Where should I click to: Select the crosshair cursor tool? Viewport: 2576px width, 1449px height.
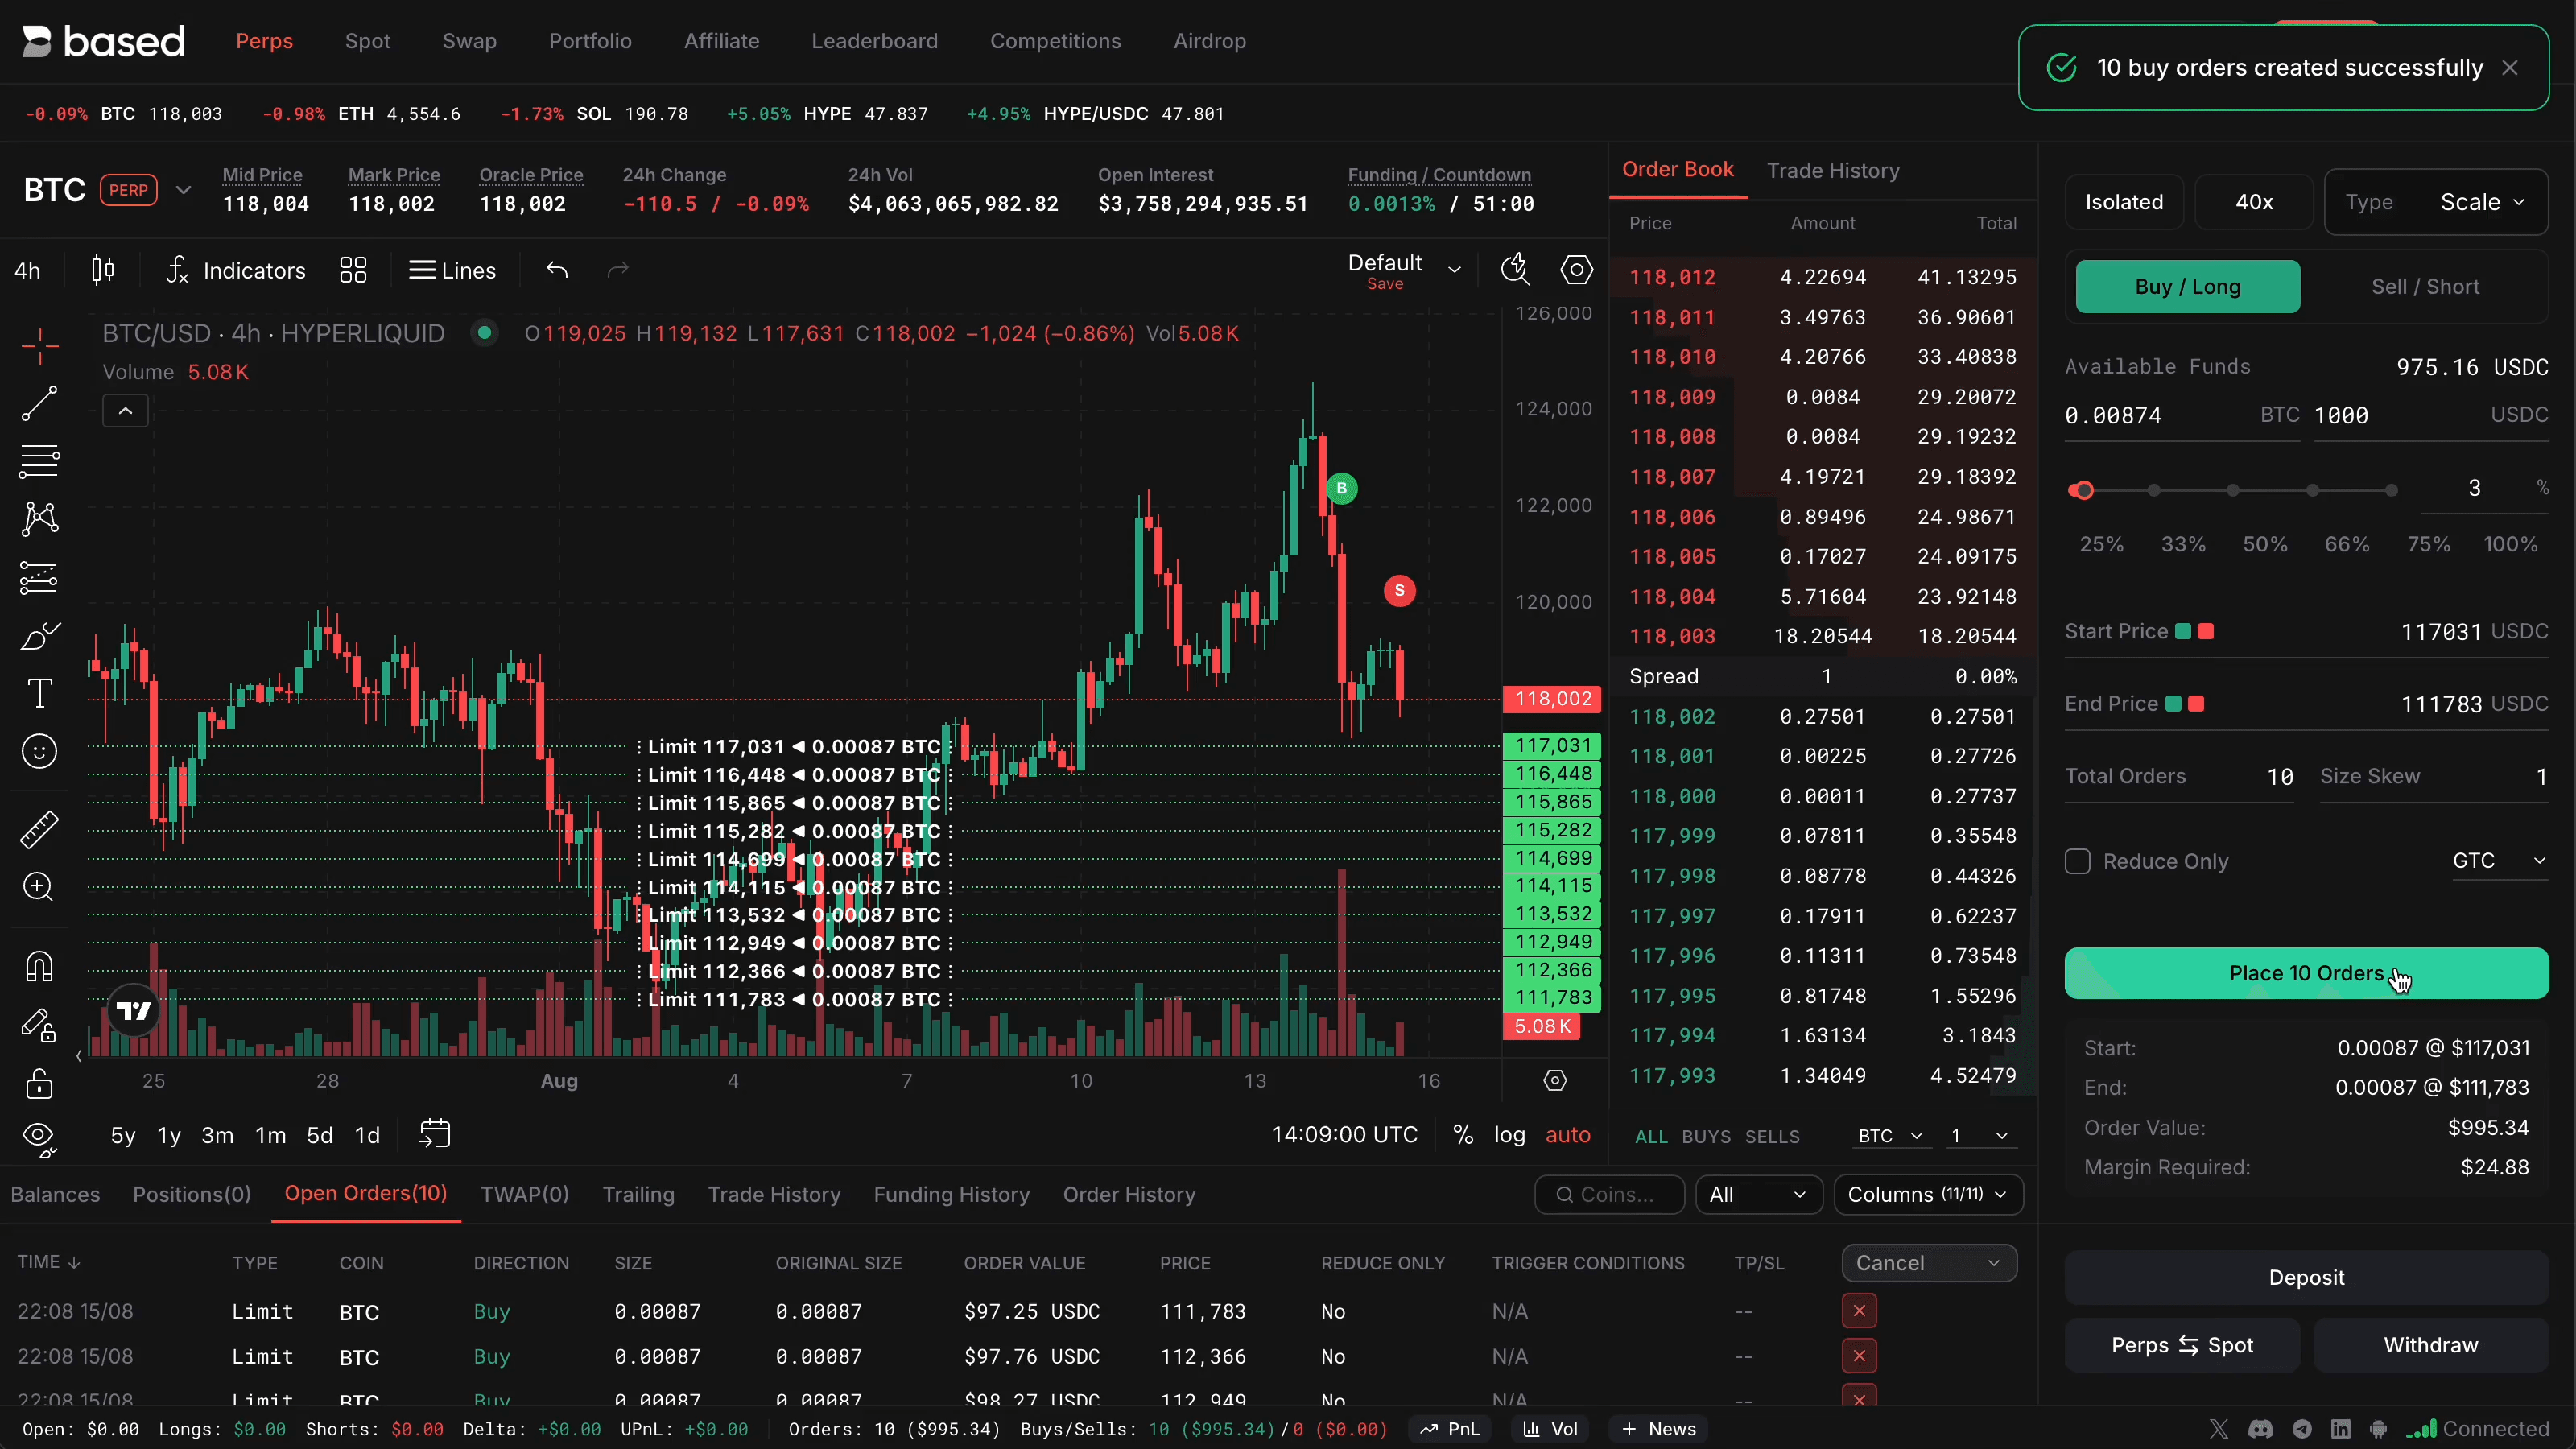point(40,345)
